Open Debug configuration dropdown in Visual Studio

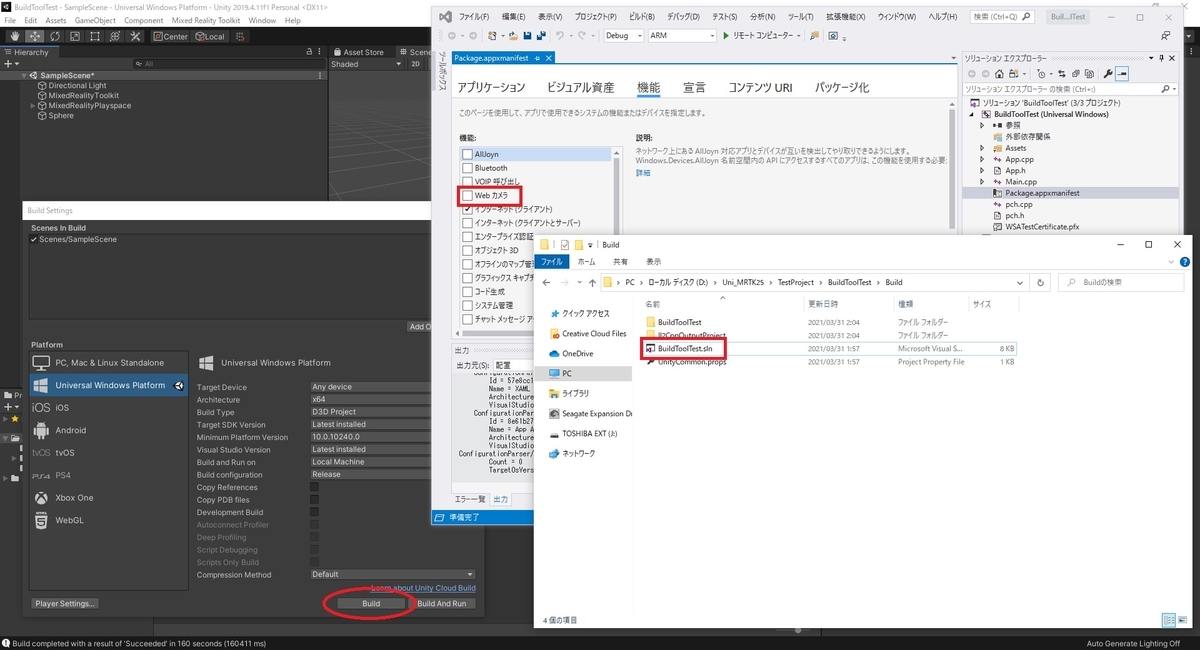pyautogui.click(x=622, y=35)
